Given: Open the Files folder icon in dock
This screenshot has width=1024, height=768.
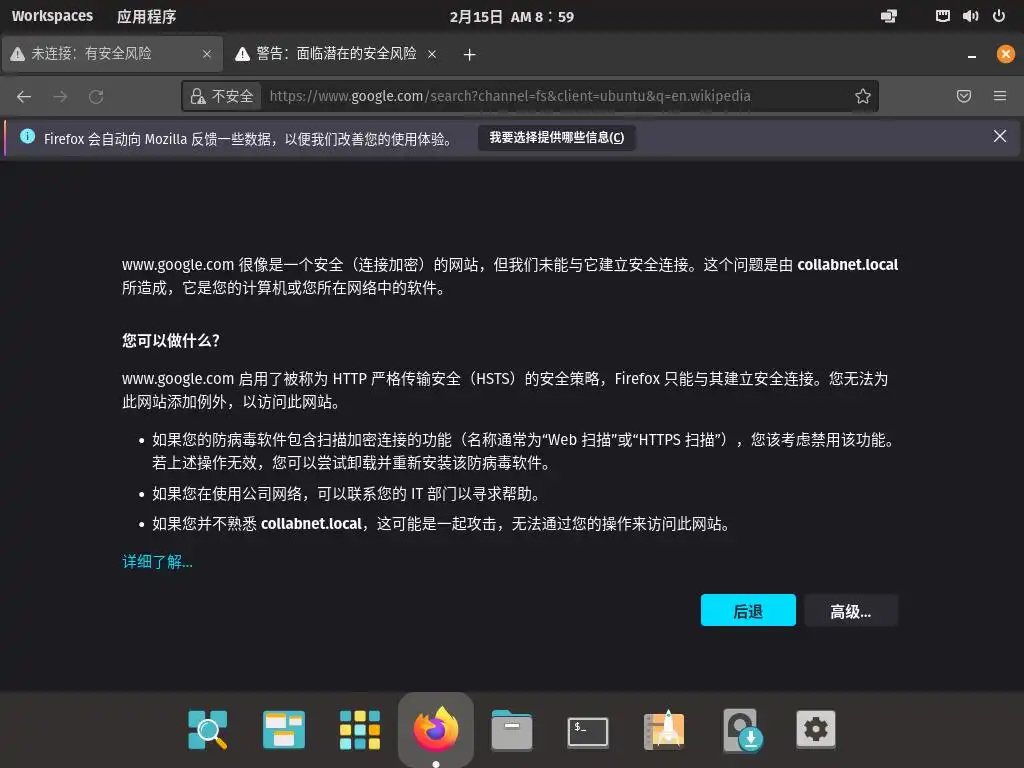Looking at the screenshot, I should pos(511,729).
